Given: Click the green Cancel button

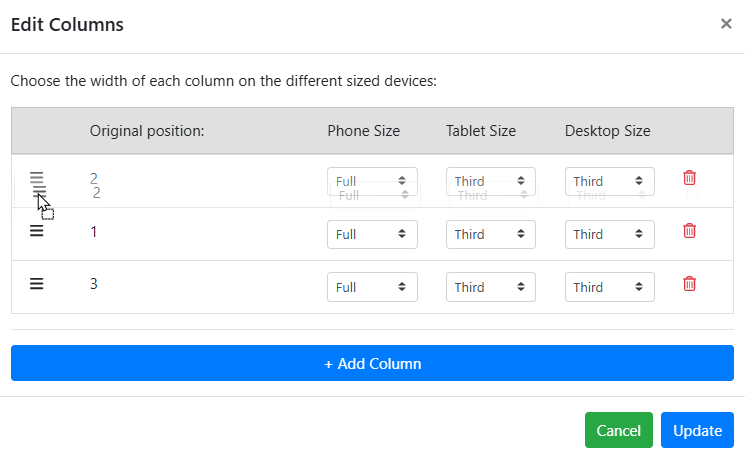Looking at the screenshot, I should [619, 430].
